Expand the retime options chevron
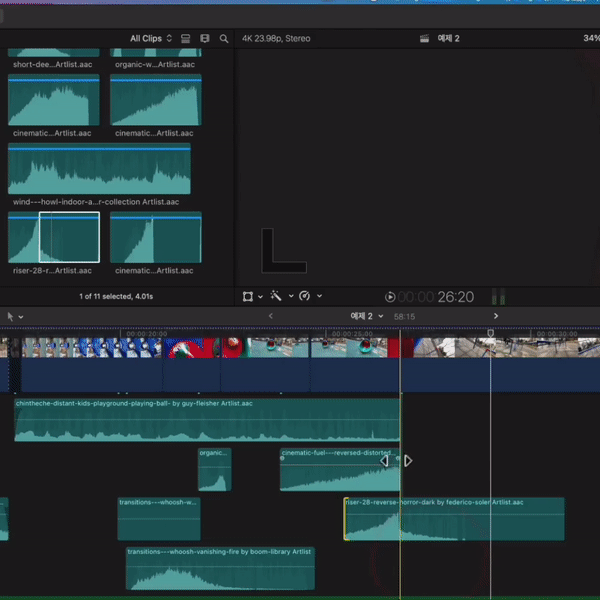 (x=320, y=296)
